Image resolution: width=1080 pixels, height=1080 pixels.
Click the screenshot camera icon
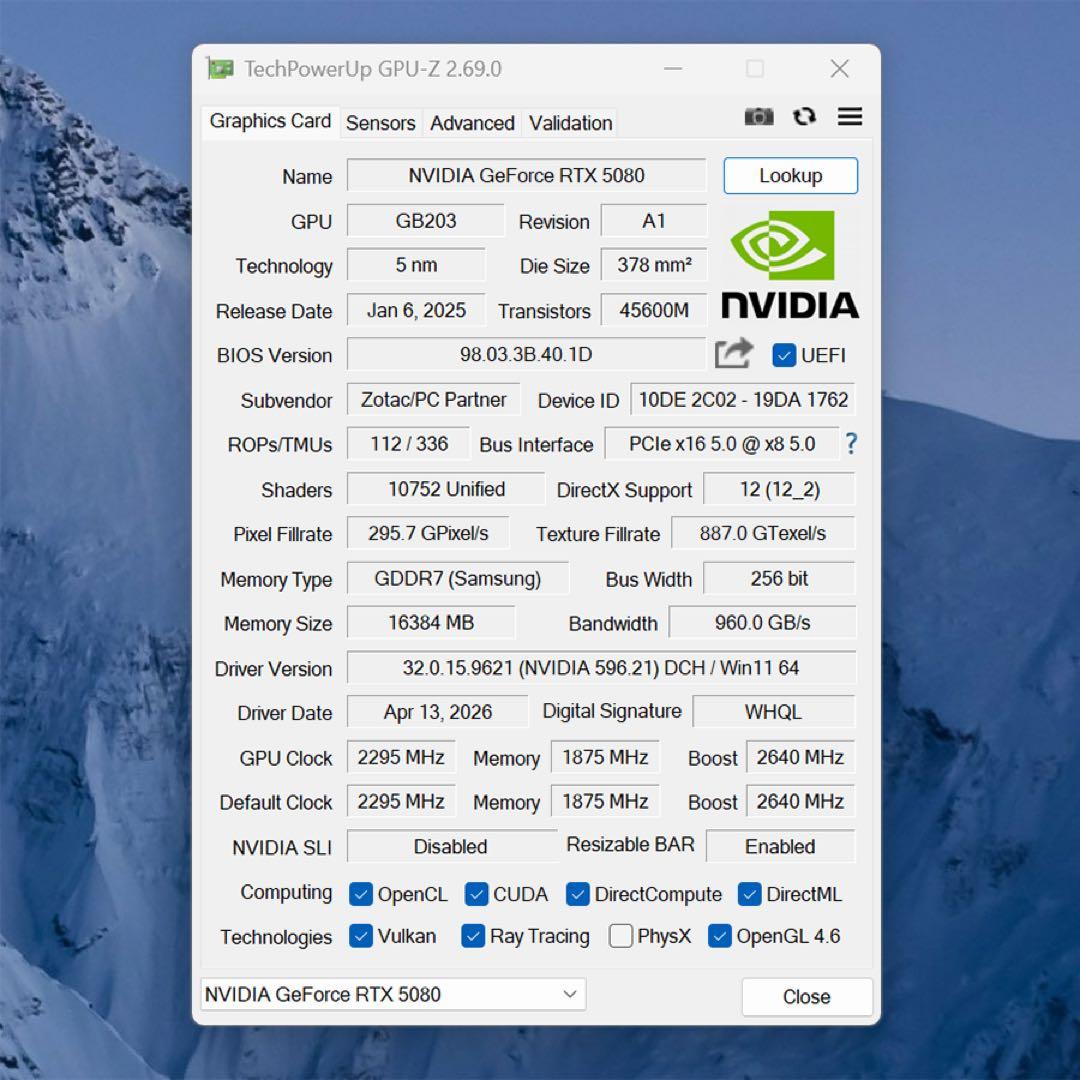pyautogui.click(x=758, y=116)
